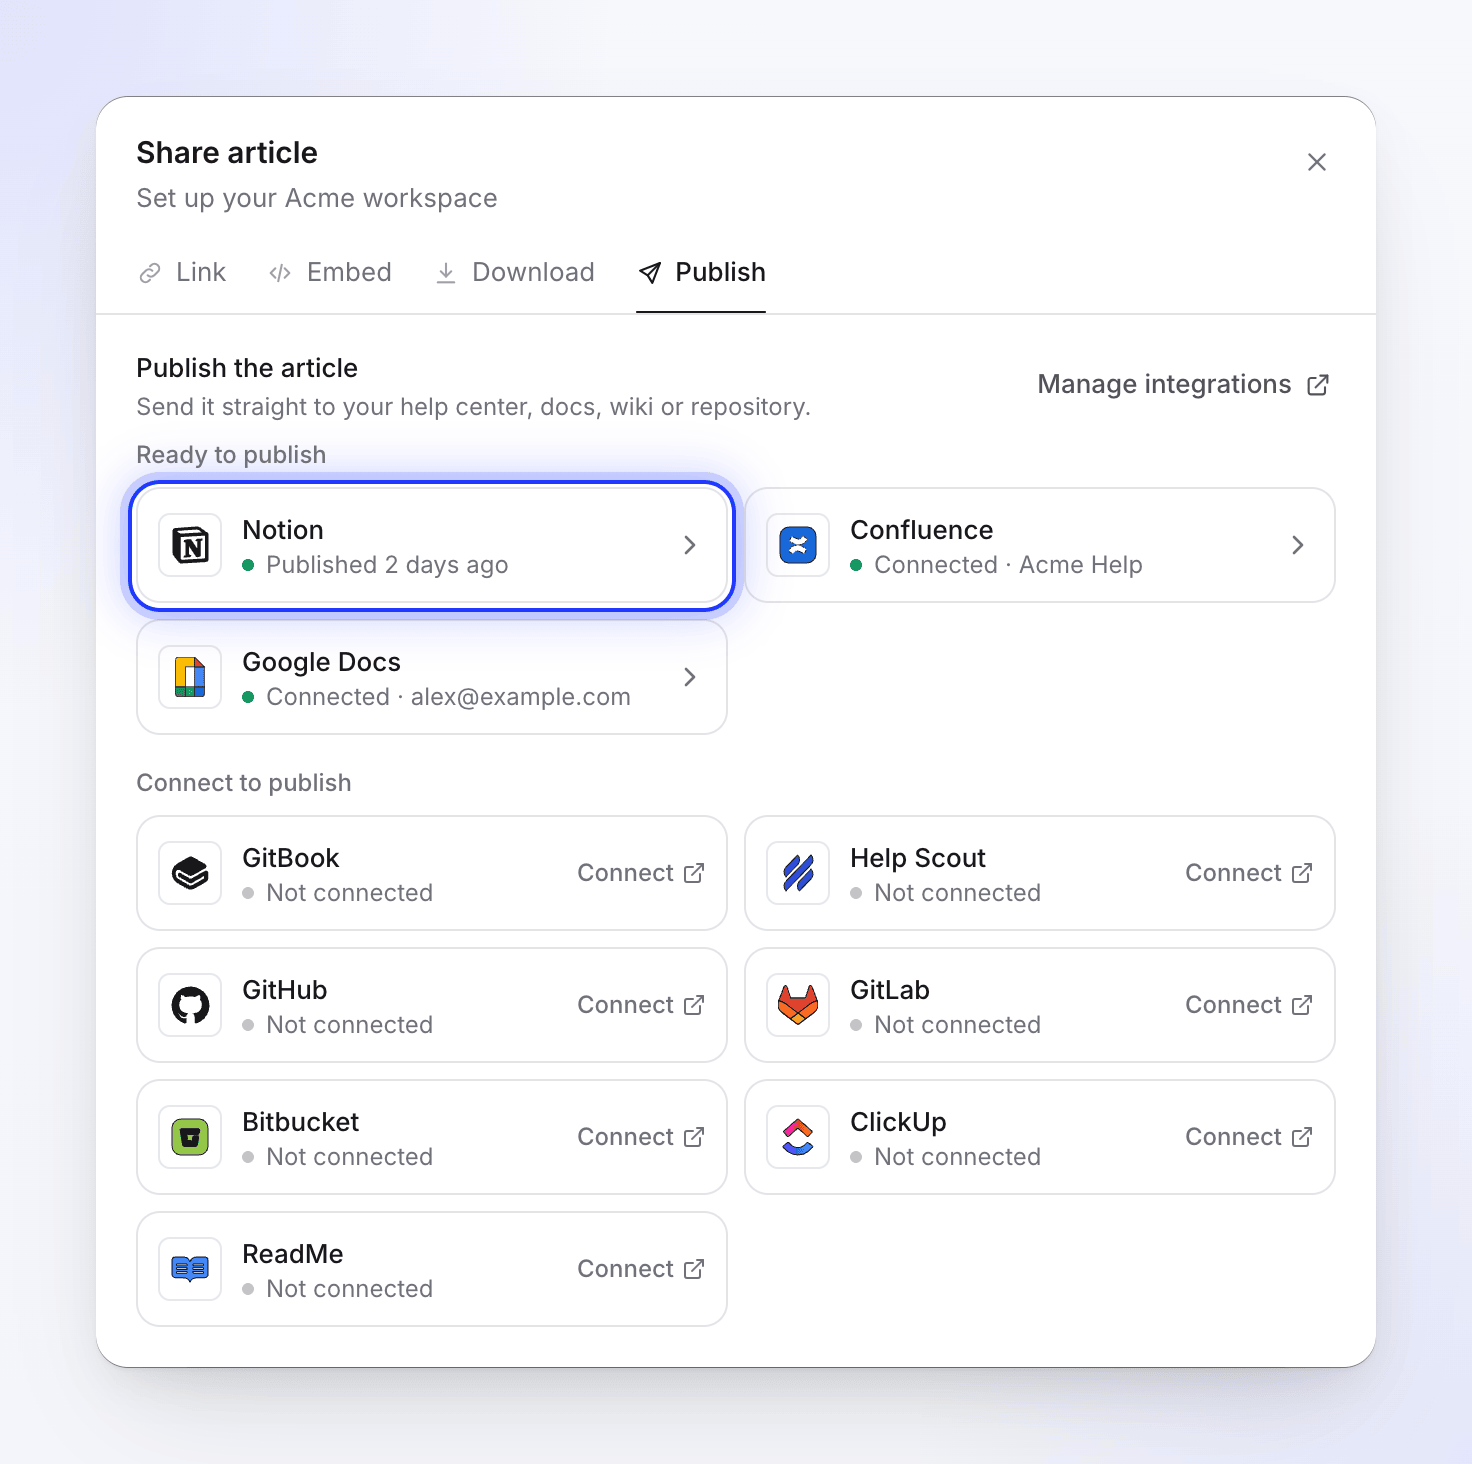Screen dimensions: 1472x1464
Task: Click the 'Connected · alex@example.com' status text
Action: [448, 697]
